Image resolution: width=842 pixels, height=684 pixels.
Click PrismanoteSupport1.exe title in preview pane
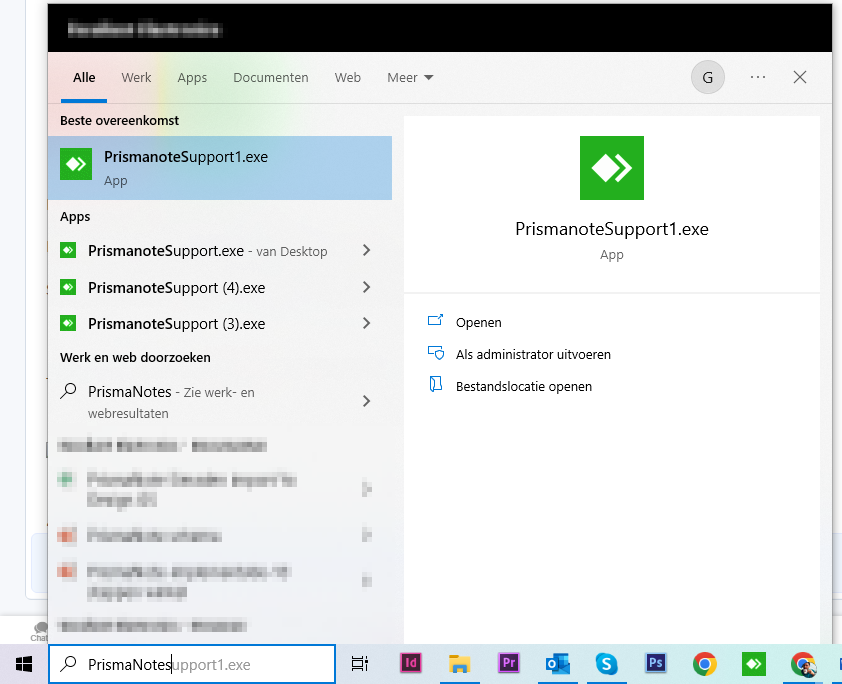[x=612, y=229]
